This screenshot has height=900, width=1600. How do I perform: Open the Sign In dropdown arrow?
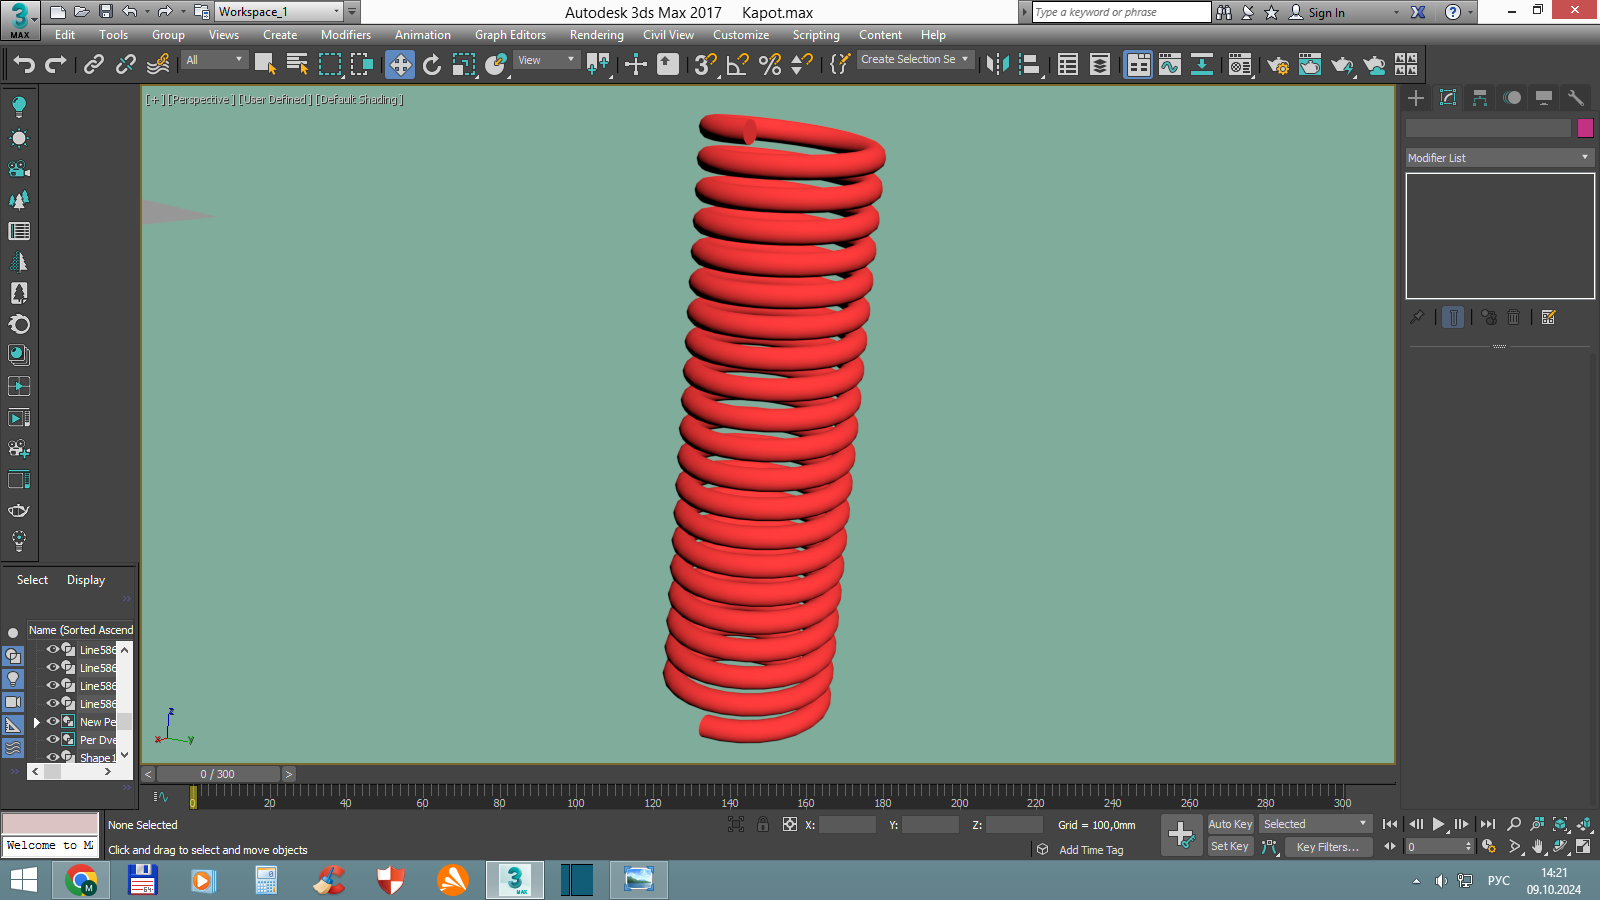click(x=1397, y=13)
